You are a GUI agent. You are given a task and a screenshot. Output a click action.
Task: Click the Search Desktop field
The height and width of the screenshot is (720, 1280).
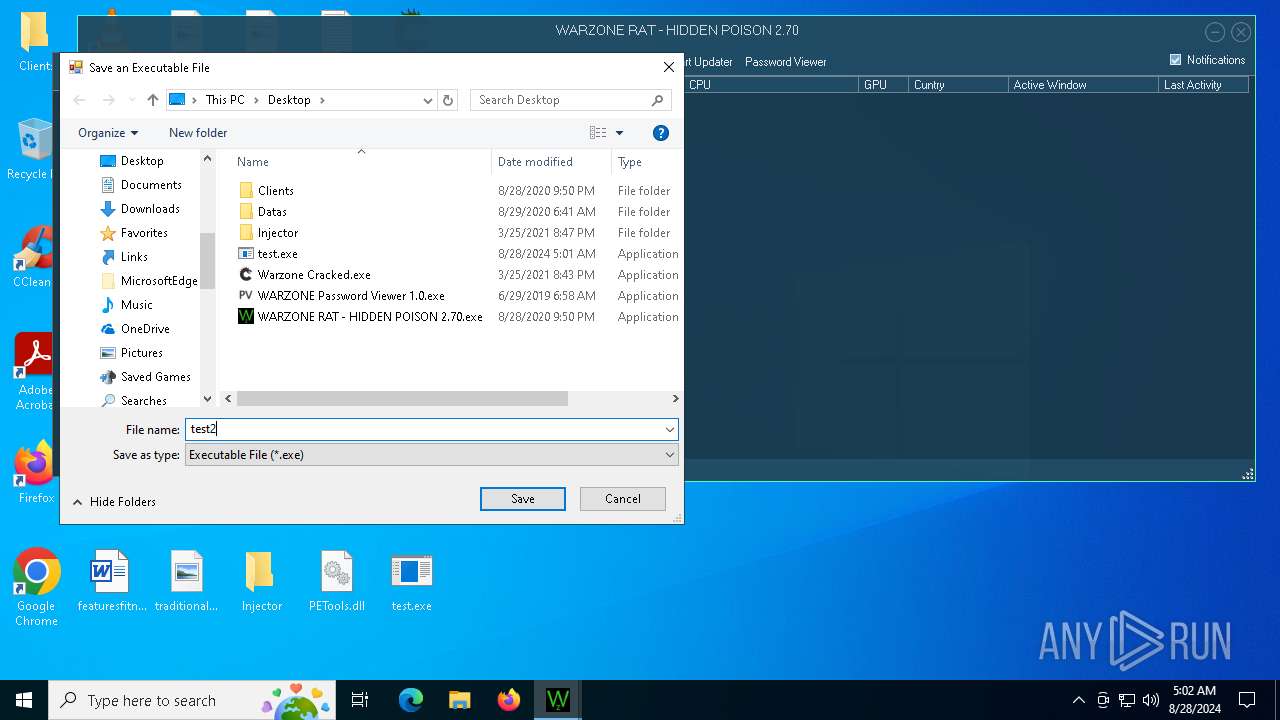click(x=560, y=100)
